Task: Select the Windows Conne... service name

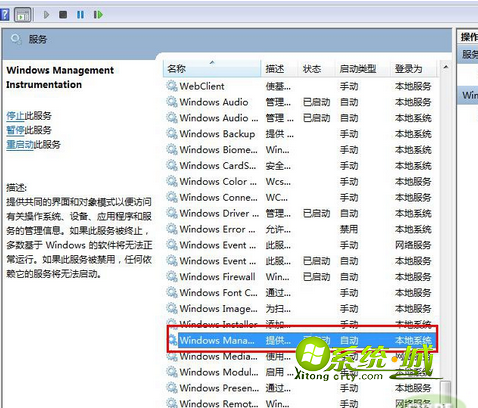Action: tap(218, 197)
